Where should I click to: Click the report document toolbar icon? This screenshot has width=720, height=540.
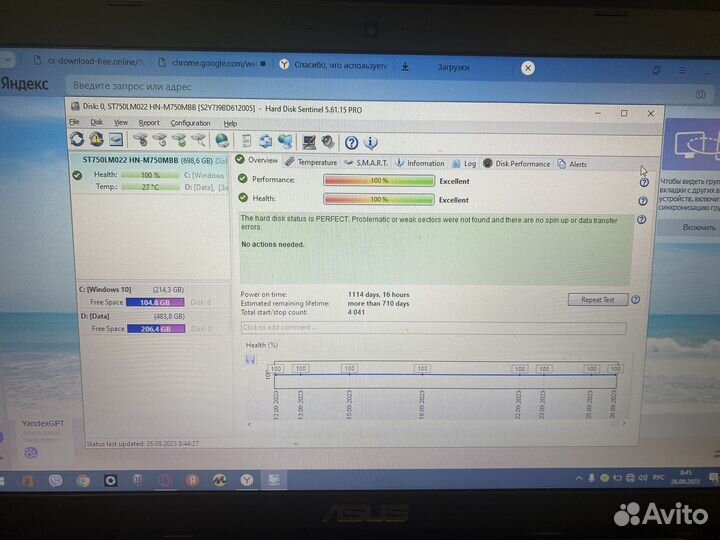tap(247, 141)
